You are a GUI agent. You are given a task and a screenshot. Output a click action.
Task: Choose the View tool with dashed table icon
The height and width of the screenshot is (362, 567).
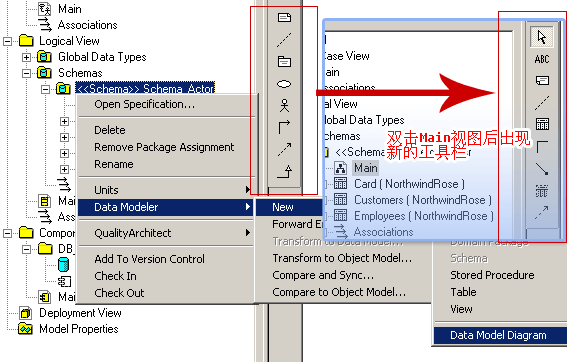tap(542, 191)
